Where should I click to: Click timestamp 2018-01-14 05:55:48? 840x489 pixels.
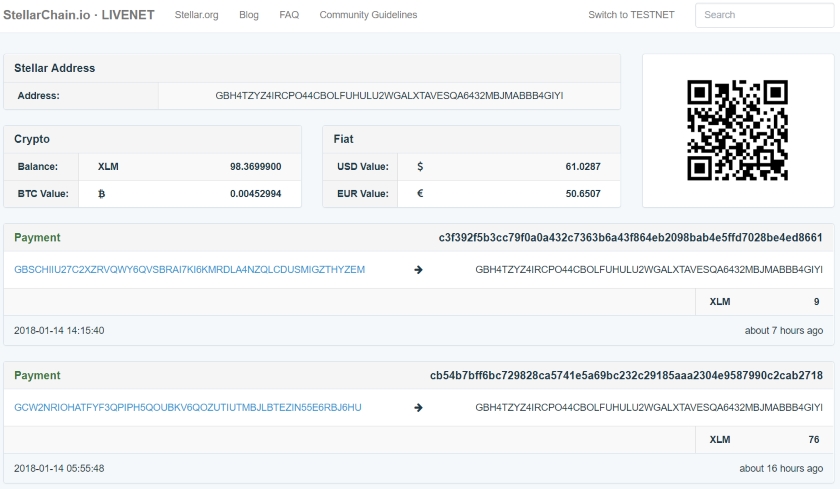click(x=59, y=469)
